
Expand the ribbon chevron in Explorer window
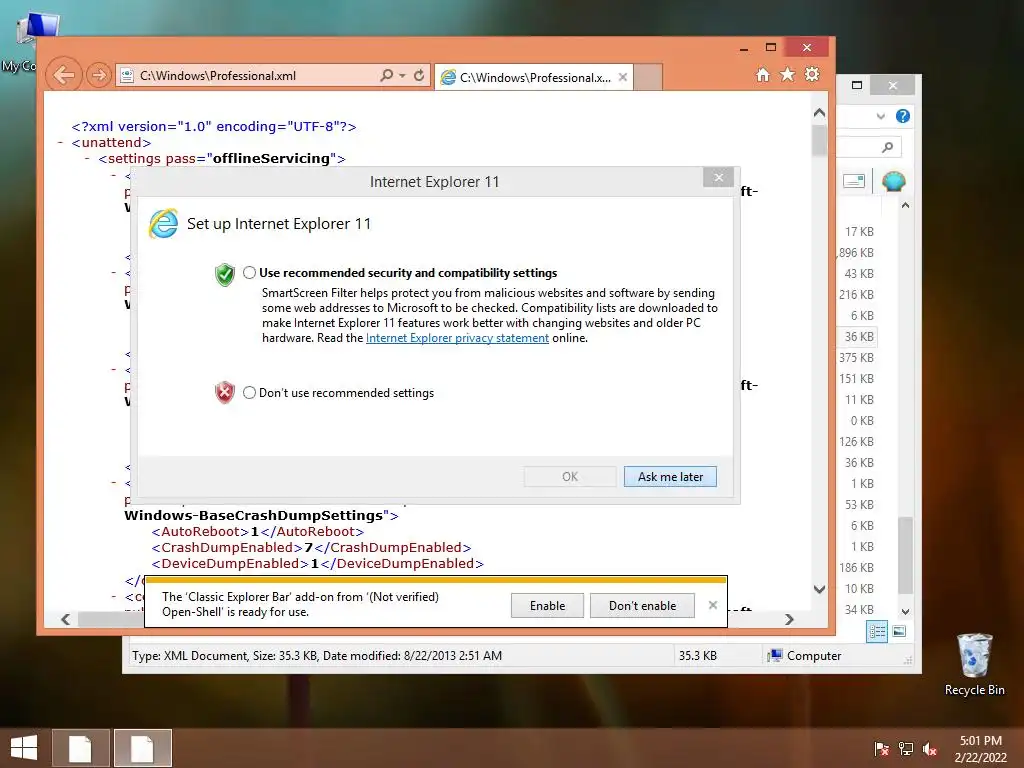pos(880,116)
